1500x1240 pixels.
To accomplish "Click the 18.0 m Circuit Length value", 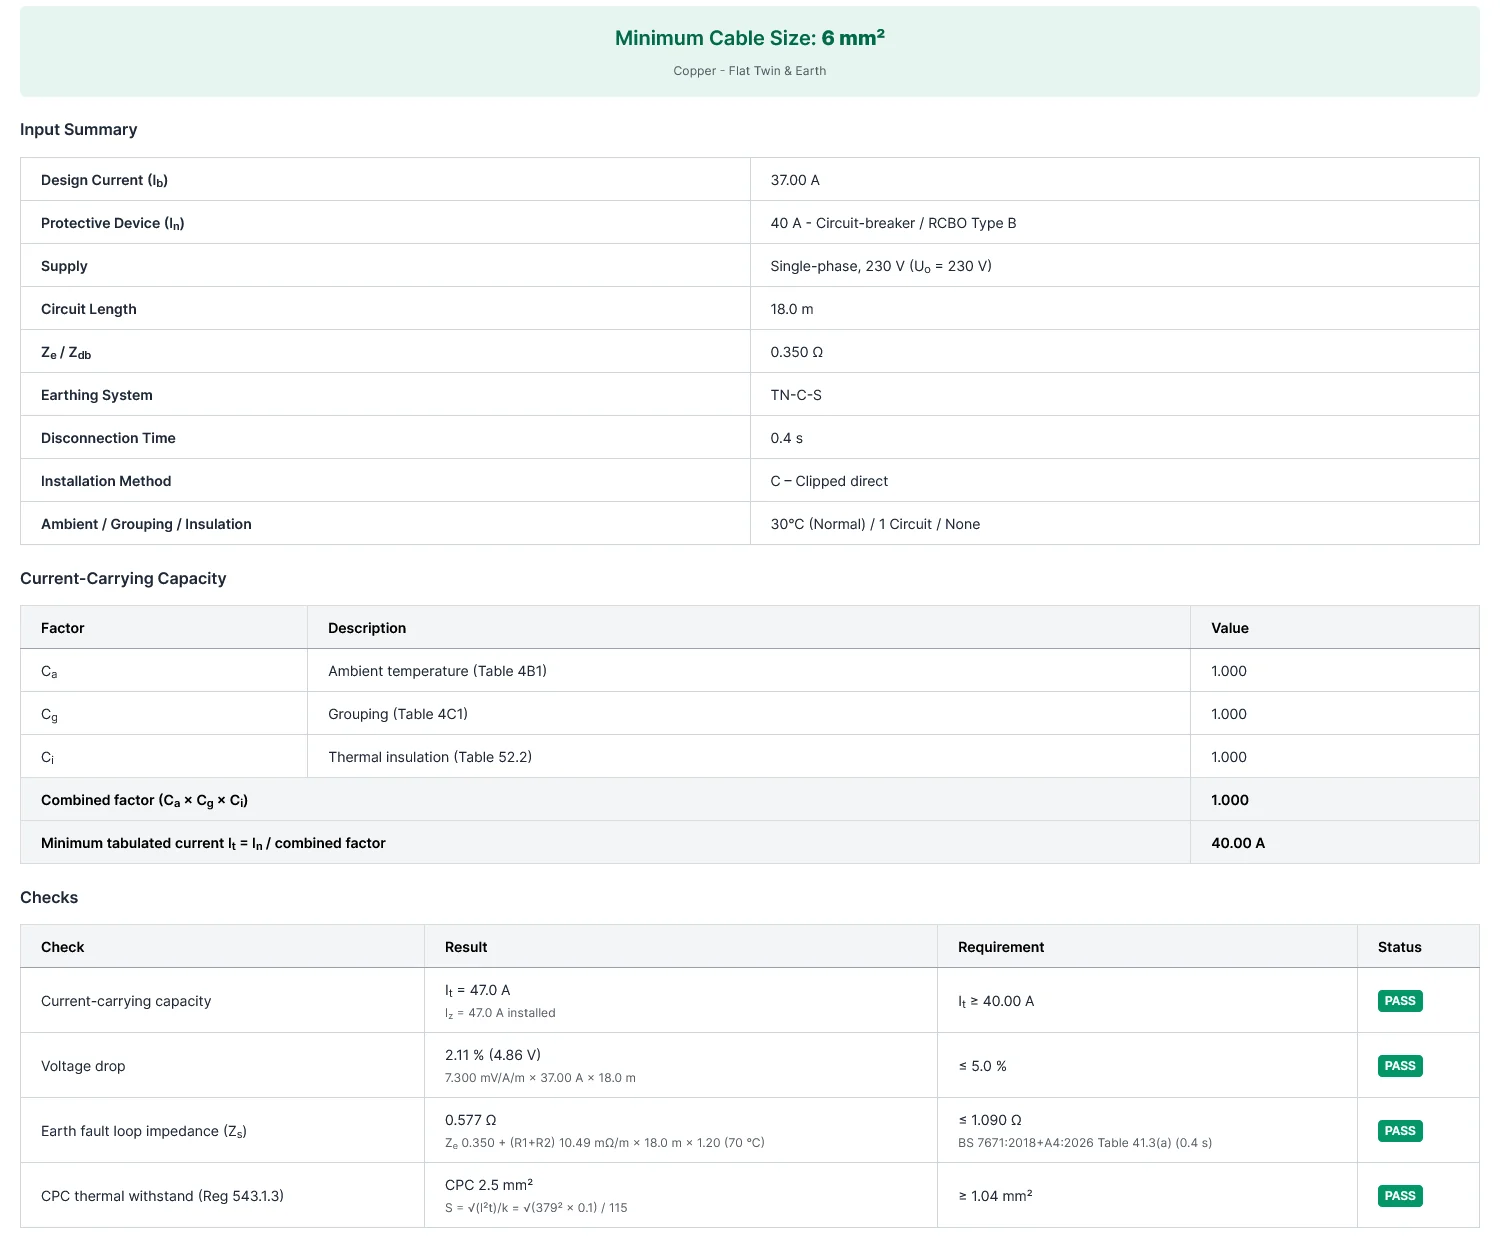I will [792, 309].
